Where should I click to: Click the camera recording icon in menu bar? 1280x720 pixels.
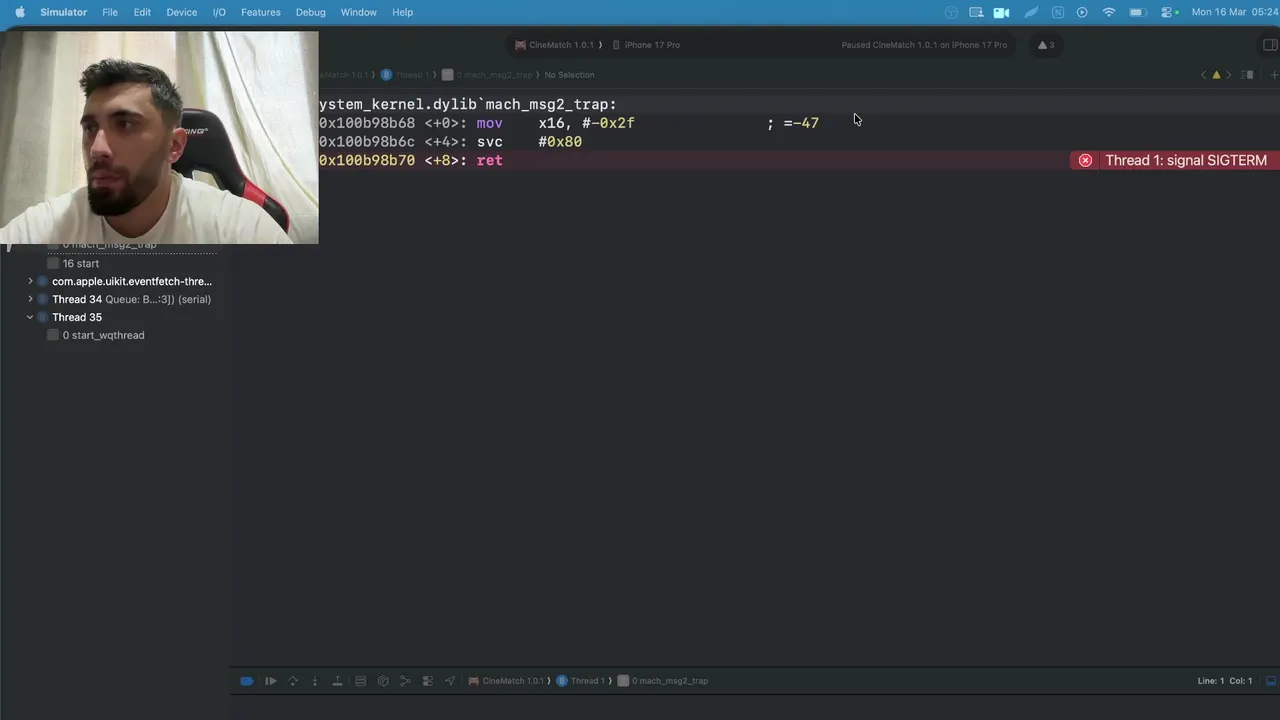[x=1001, y=12]
